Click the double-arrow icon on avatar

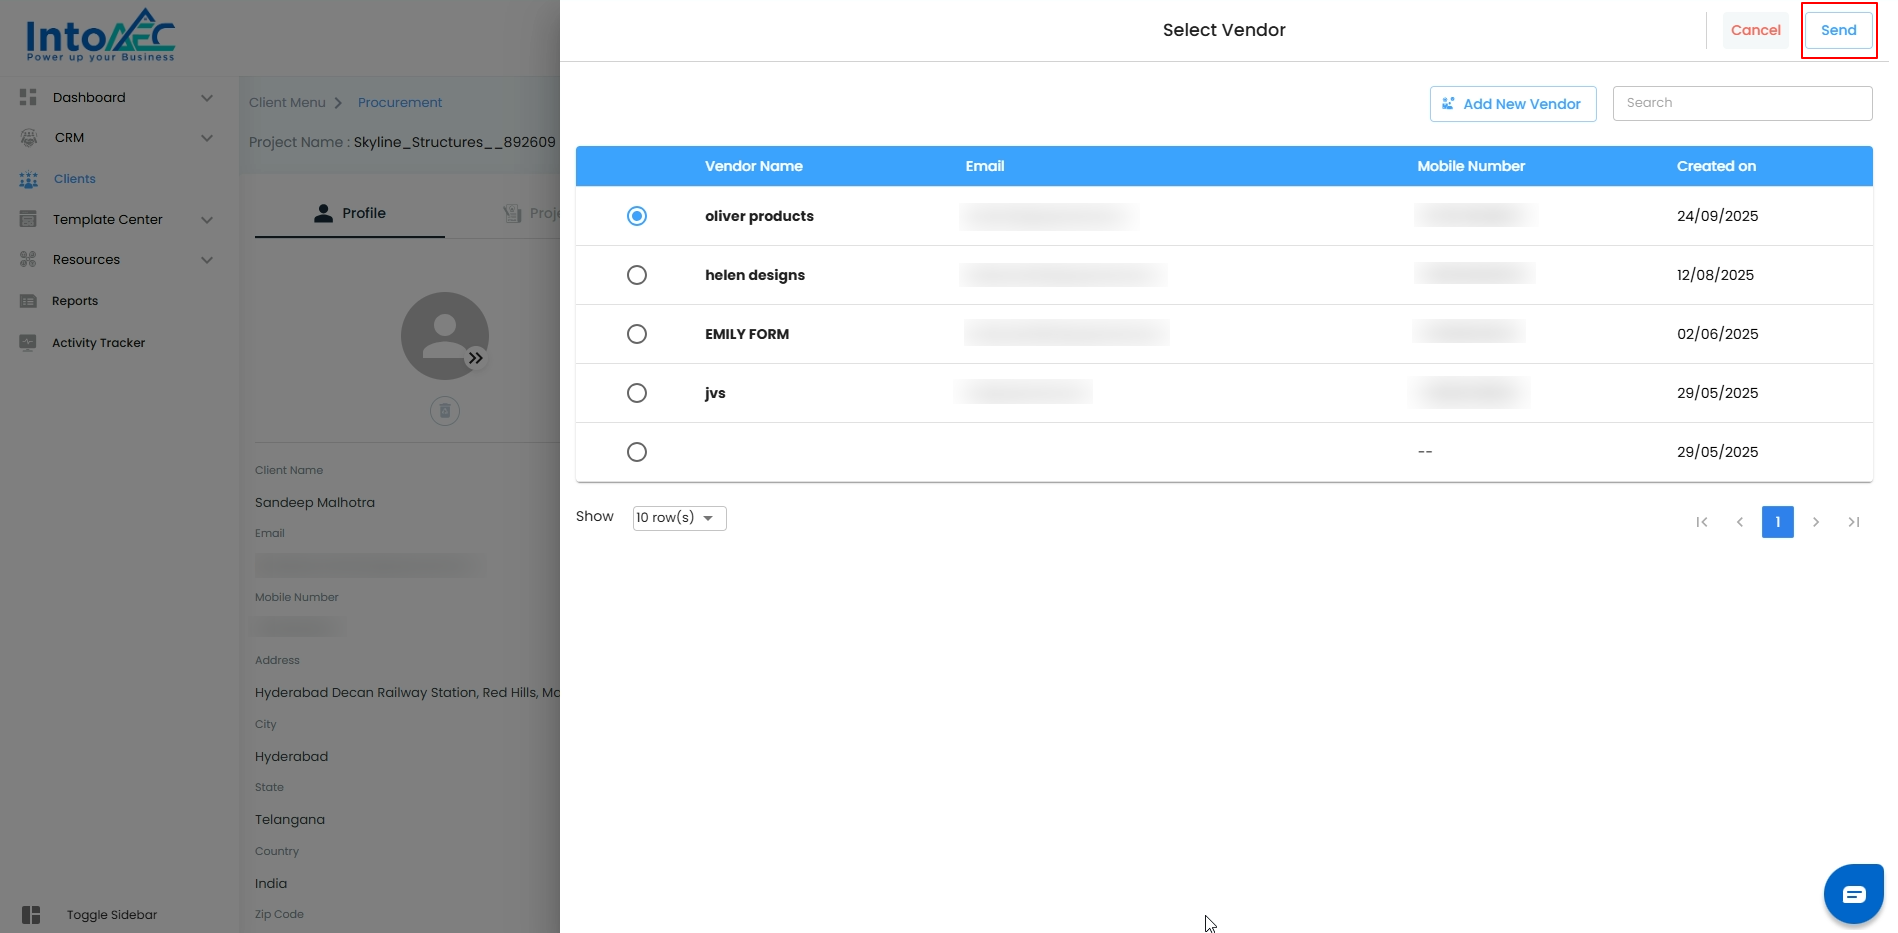point(476,358)
